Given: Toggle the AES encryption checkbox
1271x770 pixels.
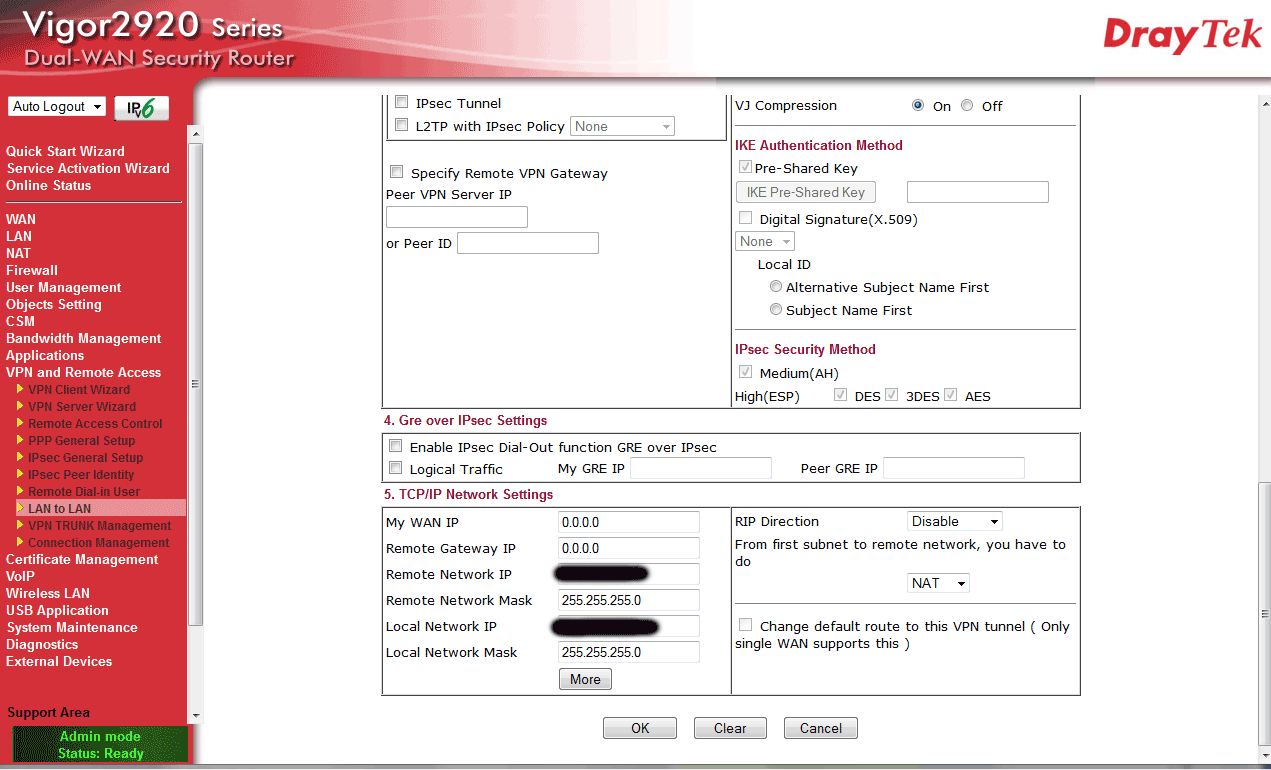Looking at the screenshot, I should click(951, 395).
